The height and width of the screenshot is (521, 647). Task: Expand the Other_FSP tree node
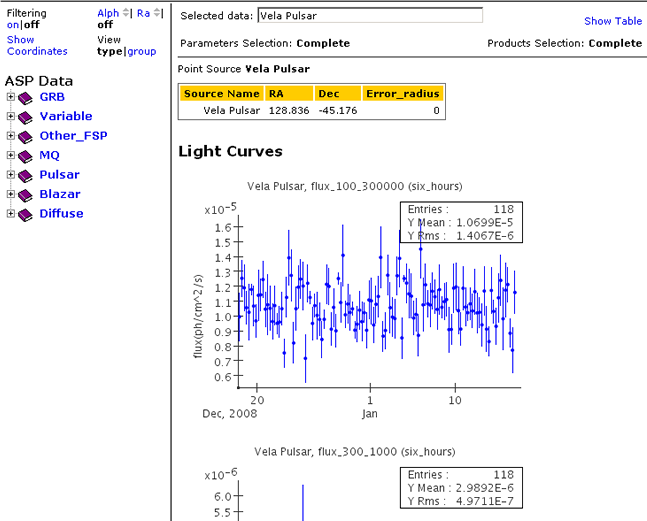click(x=11, y=135)
